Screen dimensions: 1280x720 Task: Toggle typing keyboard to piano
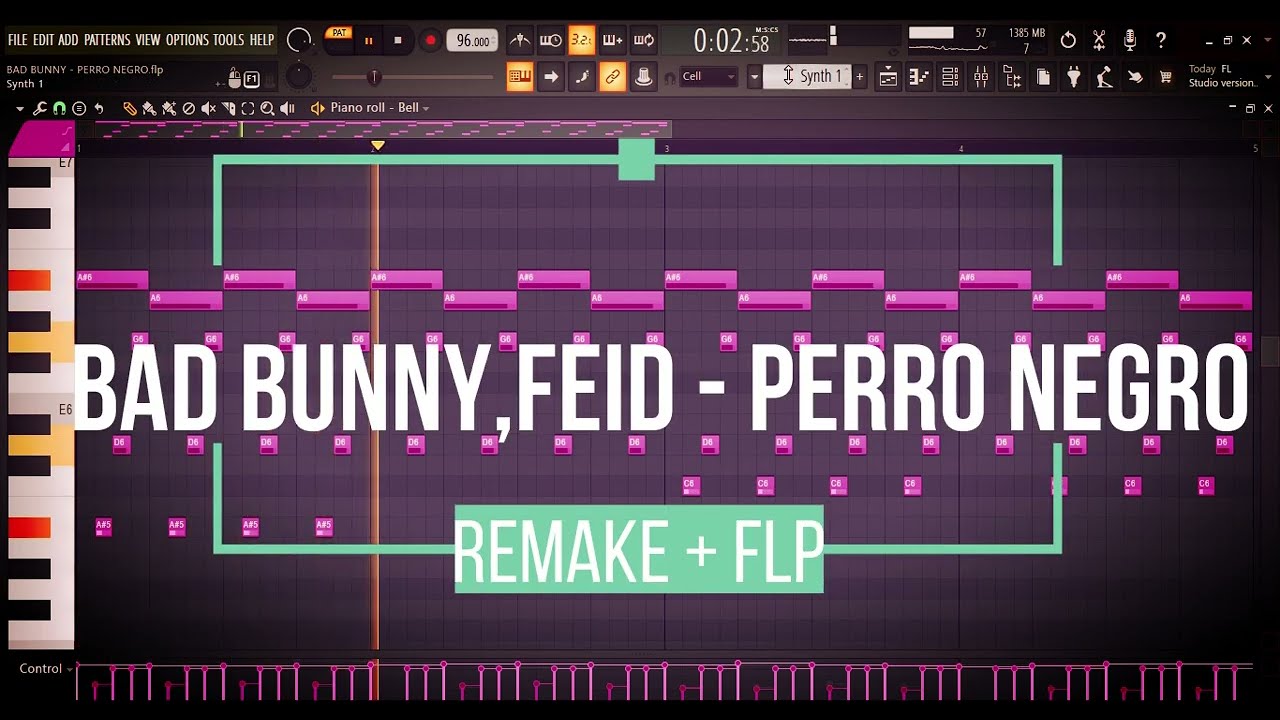point(519,77)
